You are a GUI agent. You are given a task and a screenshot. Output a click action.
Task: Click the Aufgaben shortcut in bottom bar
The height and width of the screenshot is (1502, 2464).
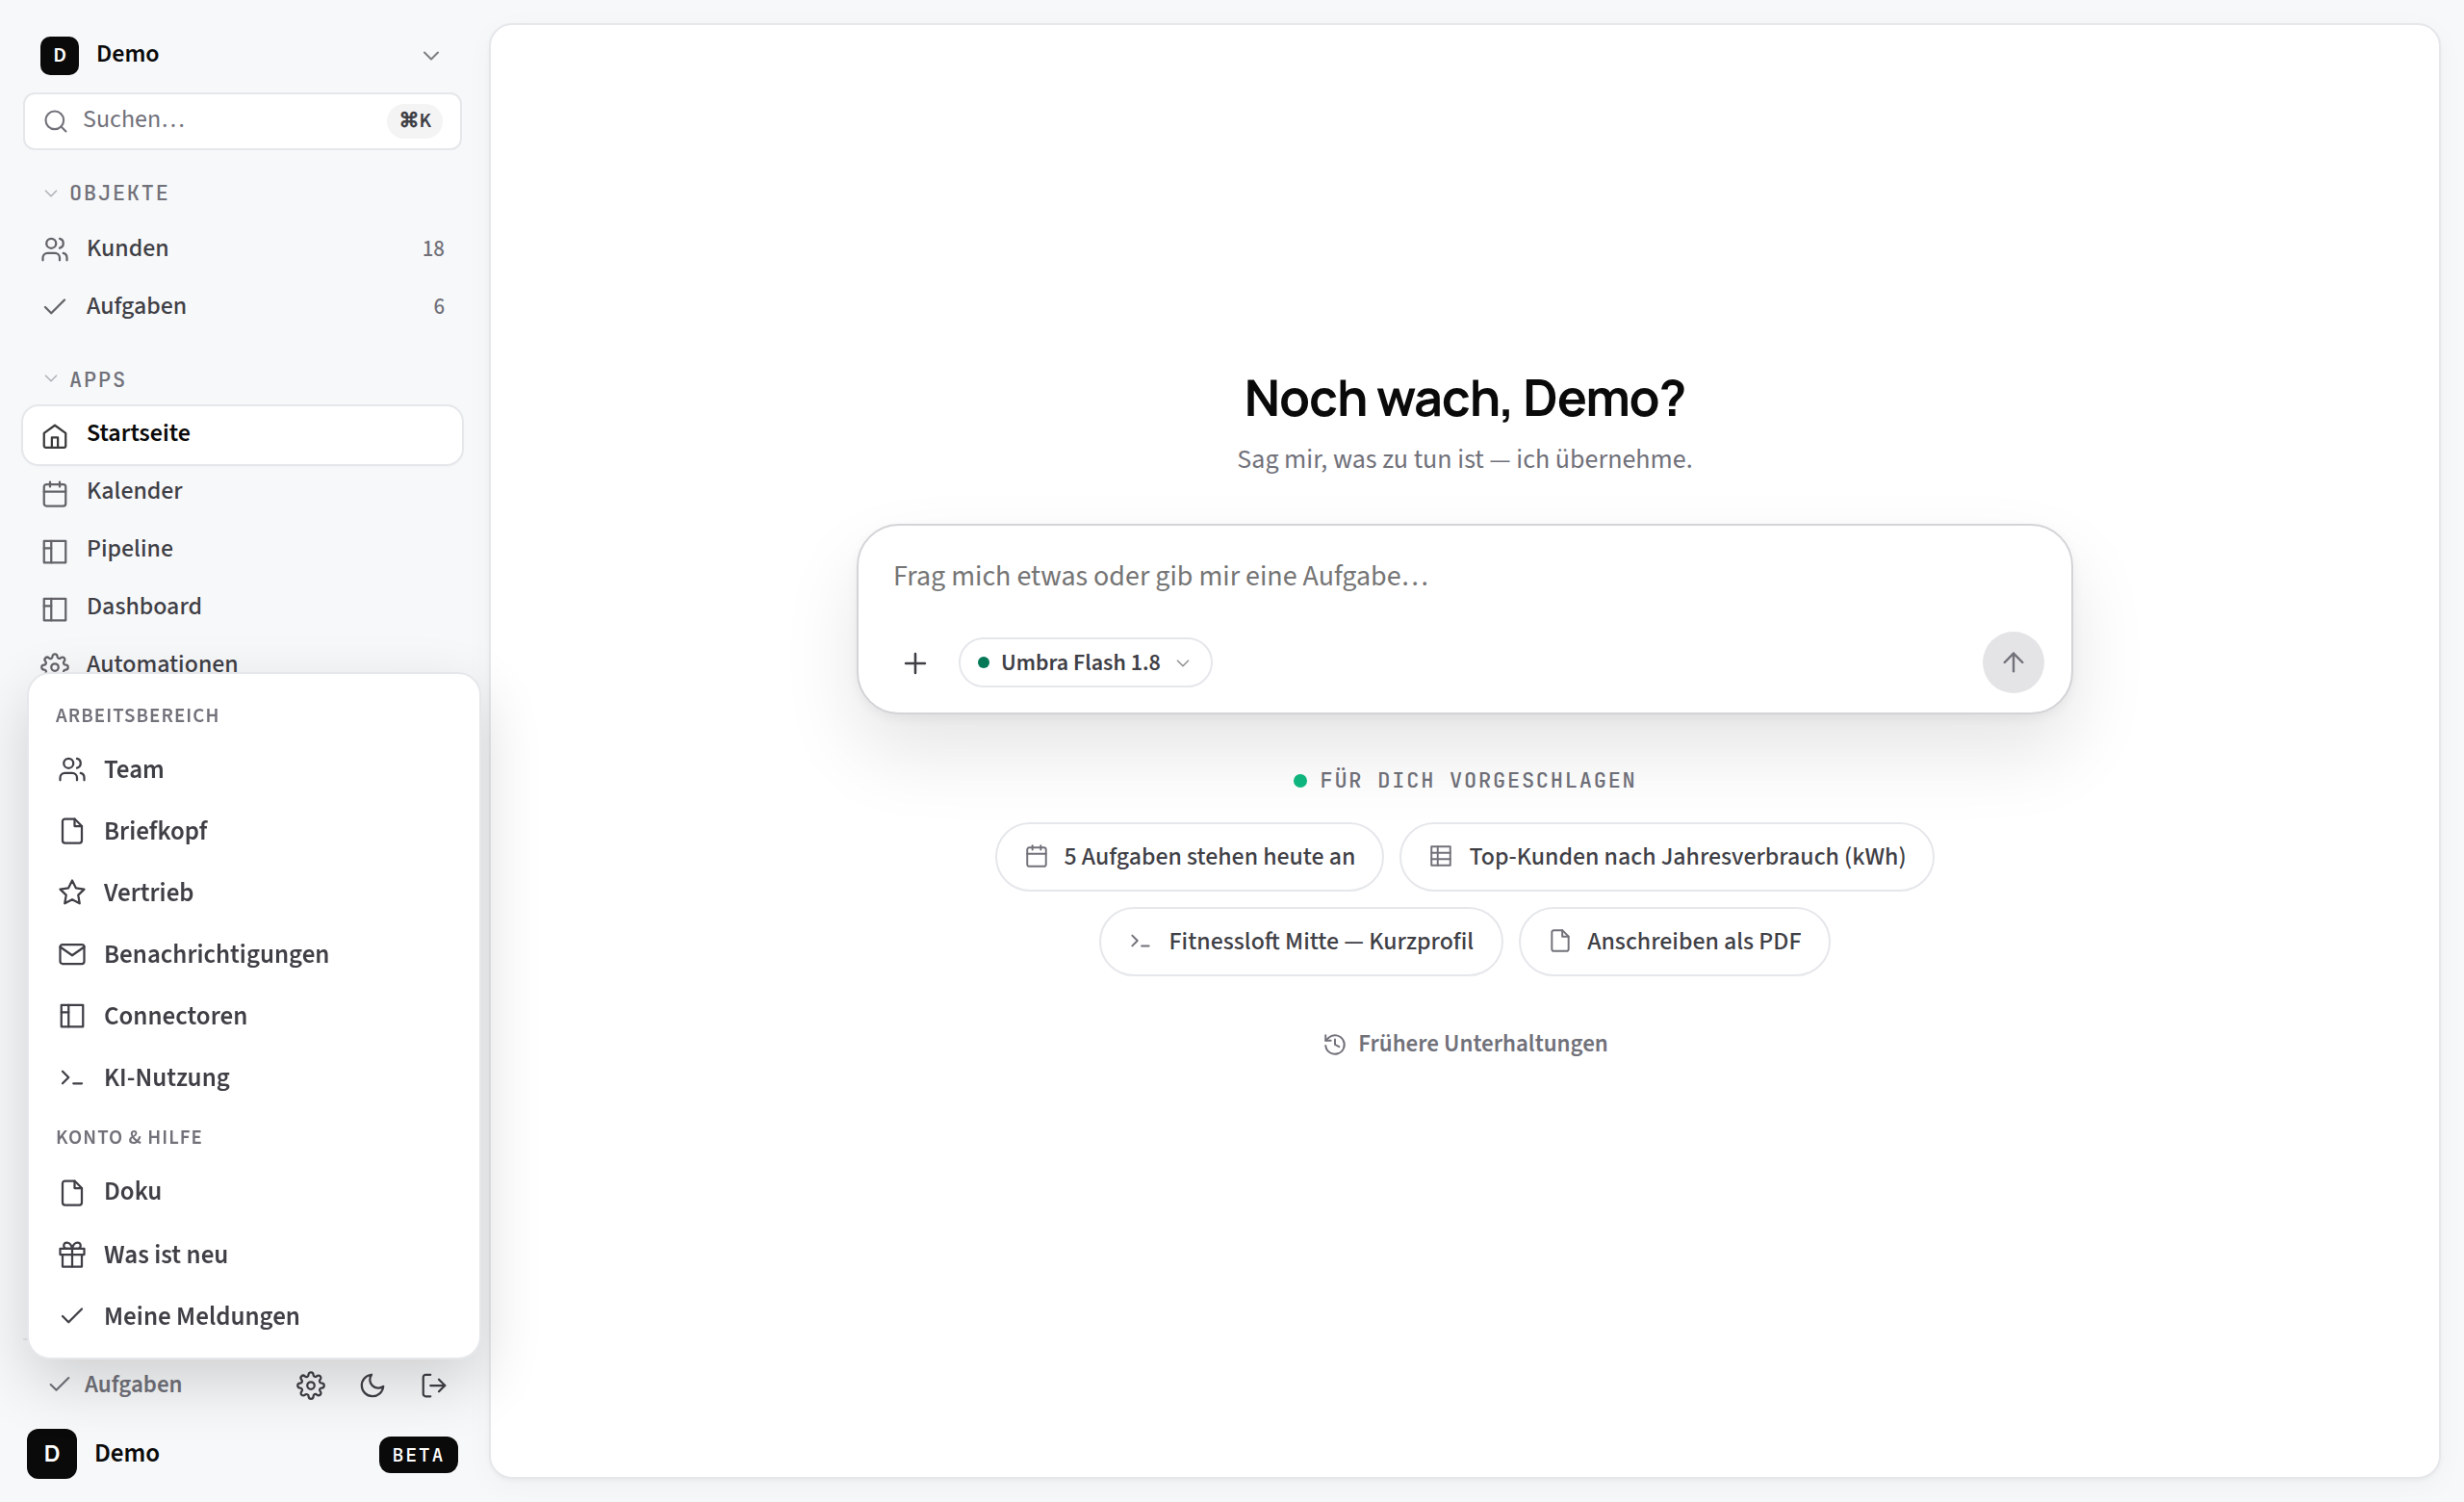pyautogui.click(x=116, y=1385)
